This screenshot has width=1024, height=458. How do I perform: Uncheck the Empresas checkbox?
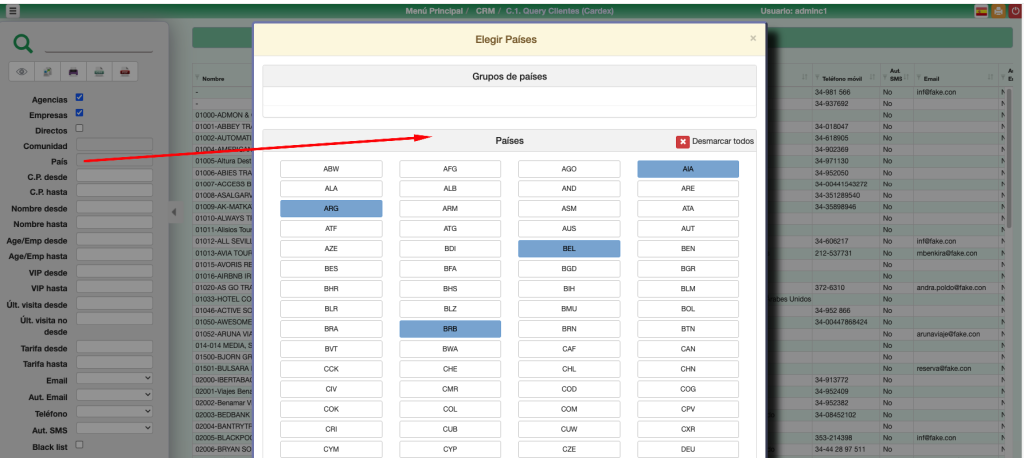(80, 113)
